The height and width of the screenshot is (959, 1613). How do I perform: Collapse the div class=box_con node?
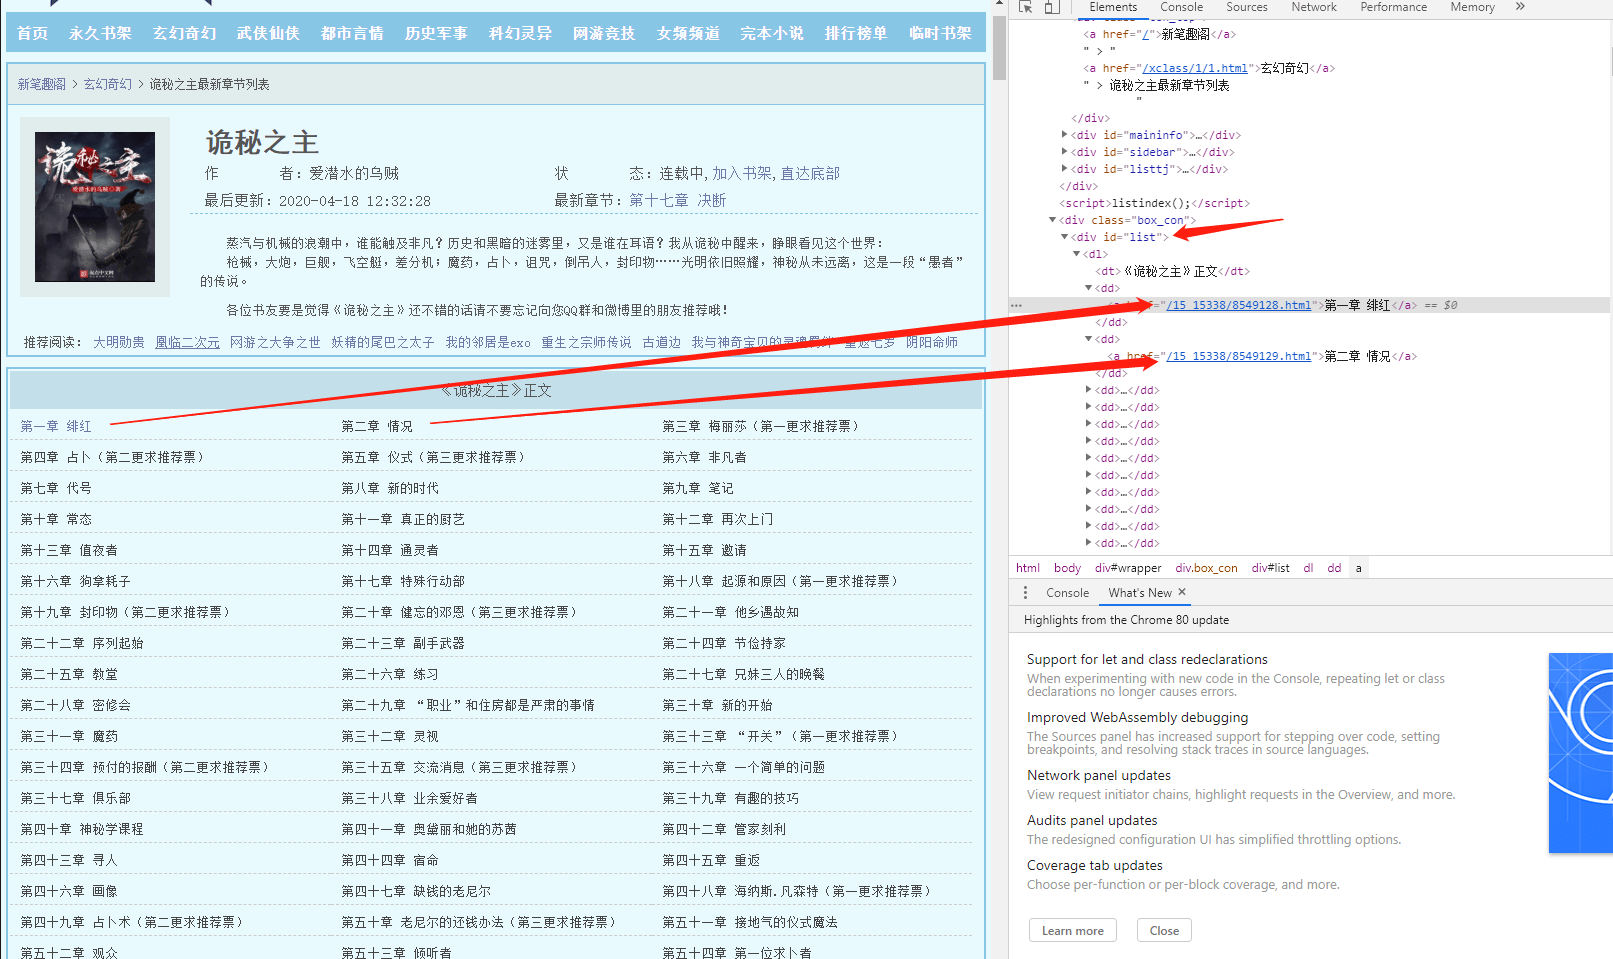coord(1053,220)
